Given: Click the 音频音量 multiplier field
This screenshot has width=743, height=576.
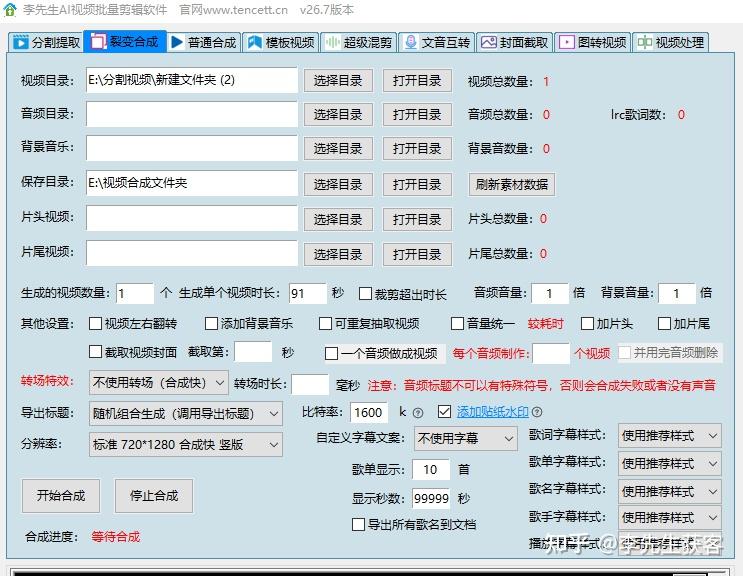Looking at the screenshot, I should pyautogui.click(x=550, y=294).
